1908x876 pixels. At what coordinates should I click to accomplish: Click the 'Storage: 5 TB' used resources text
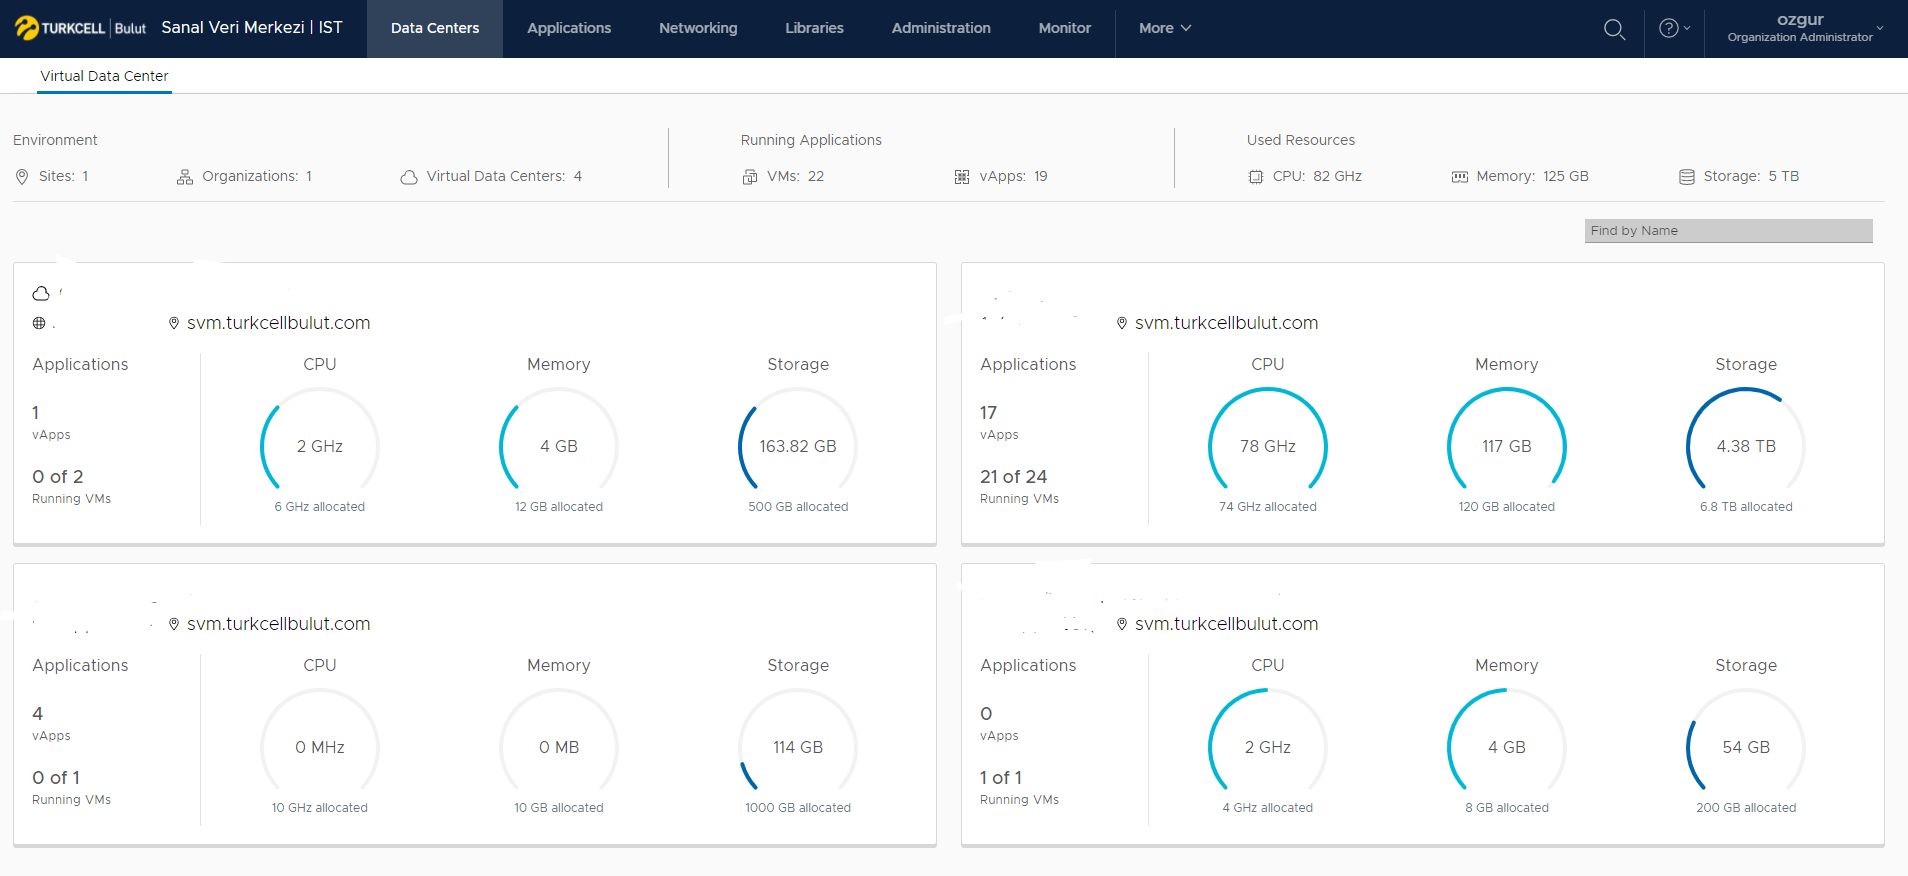click(x=1751, y=177)
